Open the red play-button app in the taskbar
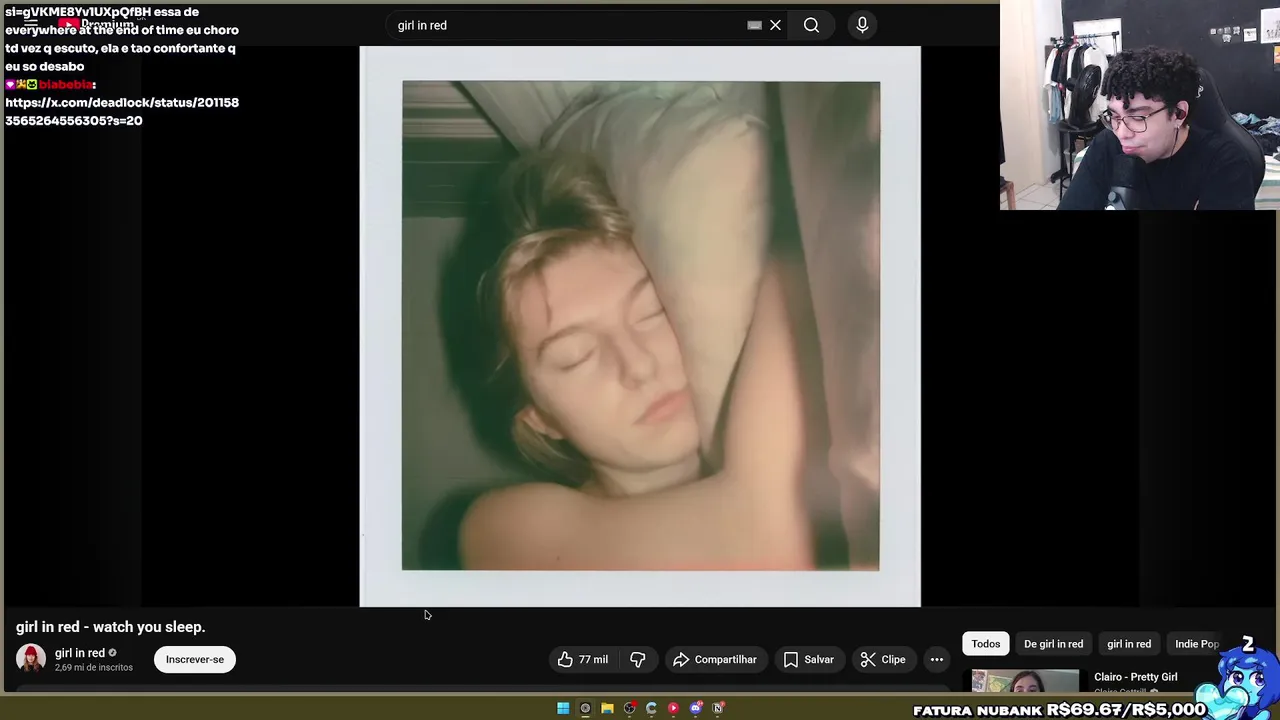 (x=673, y=708)
